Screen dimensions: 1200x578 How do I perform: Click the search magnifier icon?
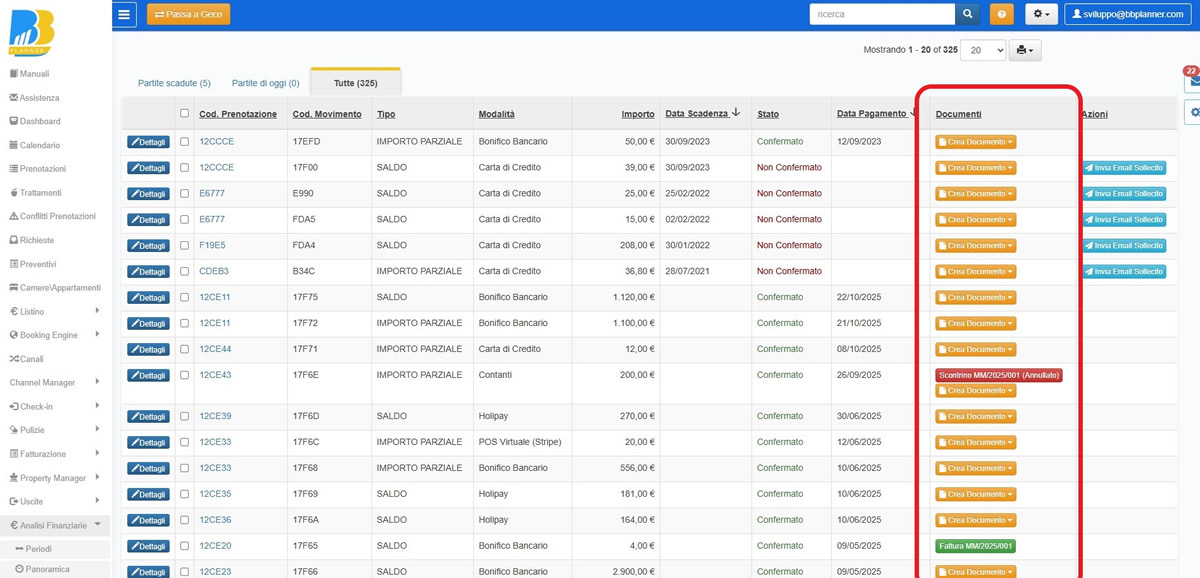point(968,14)
